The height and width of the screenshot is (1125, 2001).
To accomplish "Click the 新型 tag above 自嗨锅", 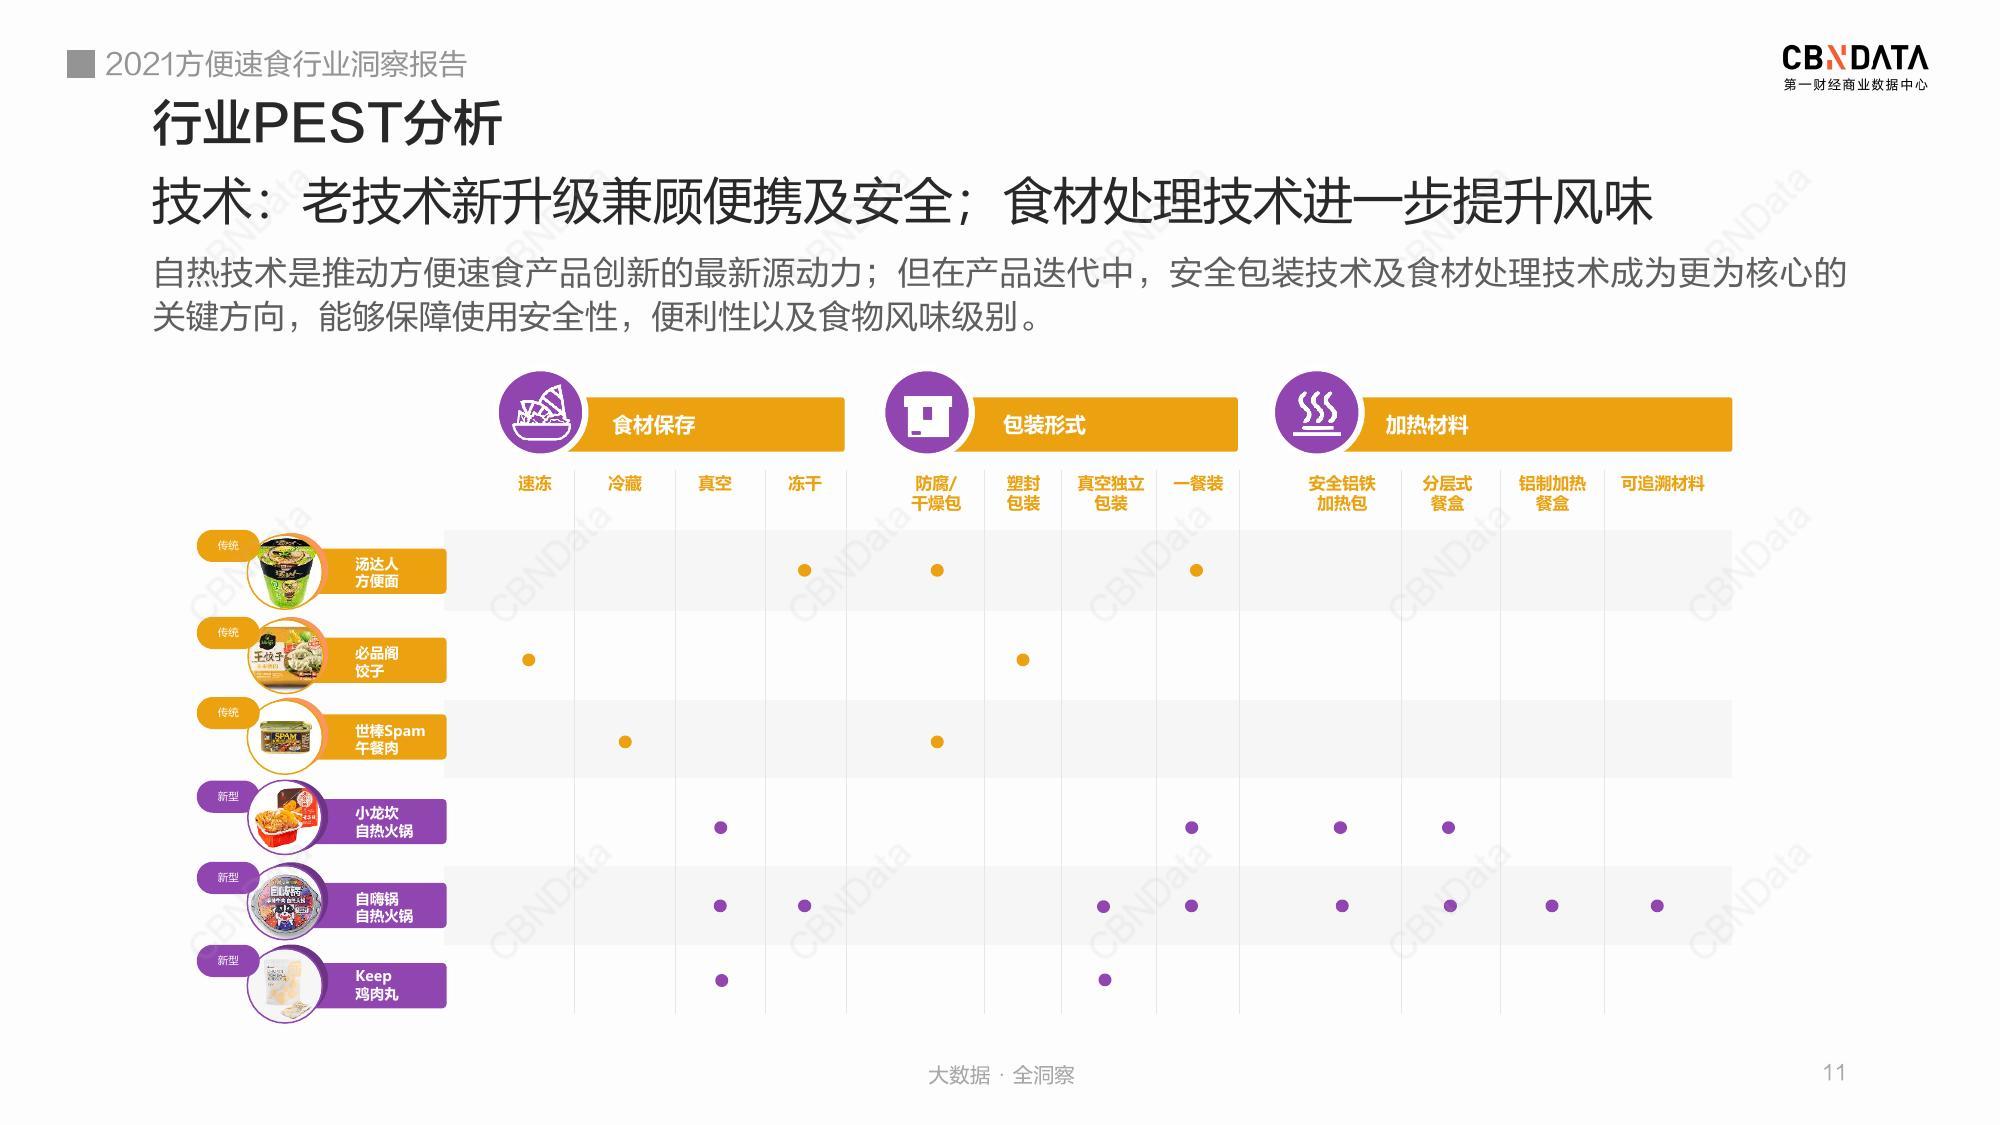I will (x=229, y=877).
